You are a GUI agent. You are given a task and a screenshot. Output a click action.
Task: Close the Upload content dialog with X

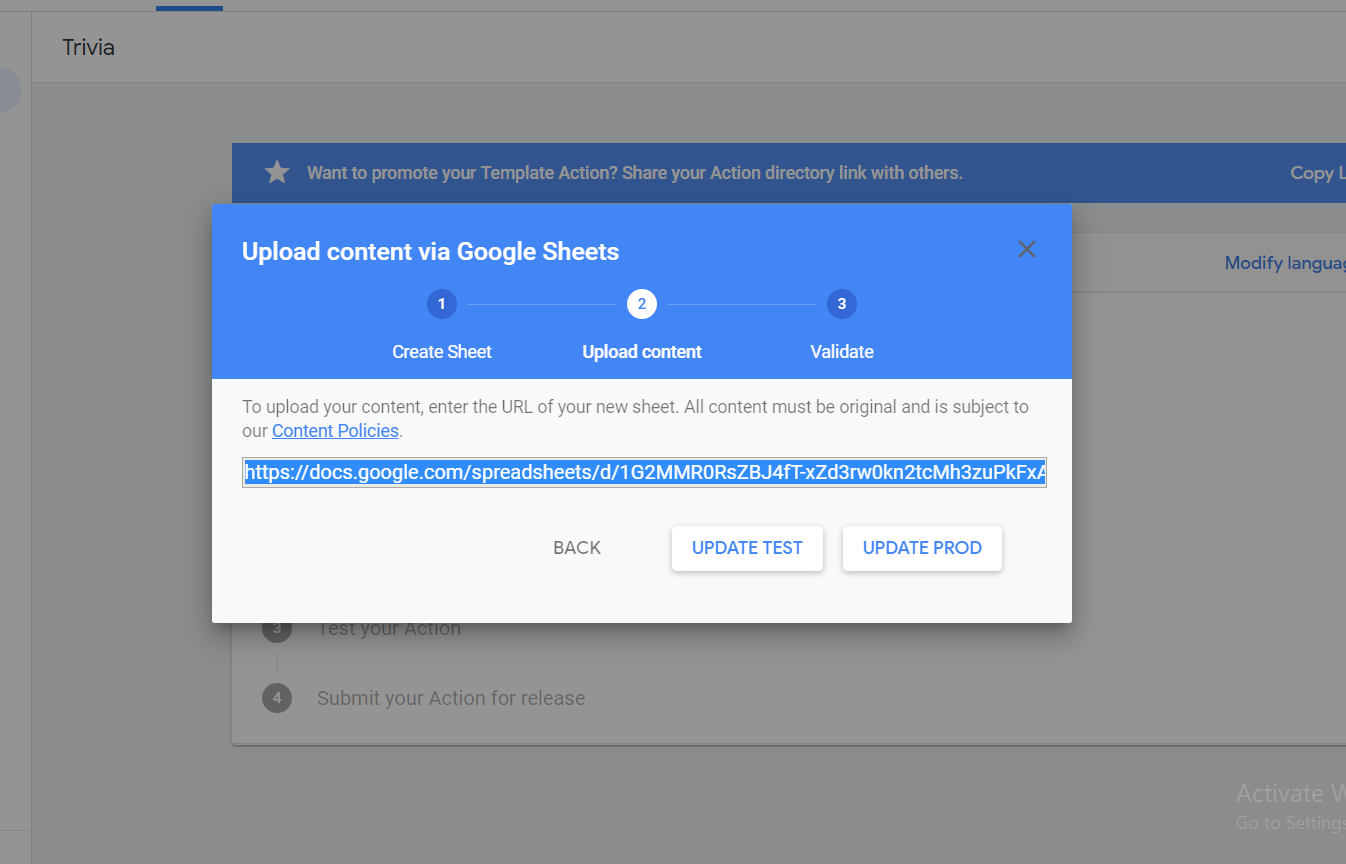click(x=1026, y=250)
